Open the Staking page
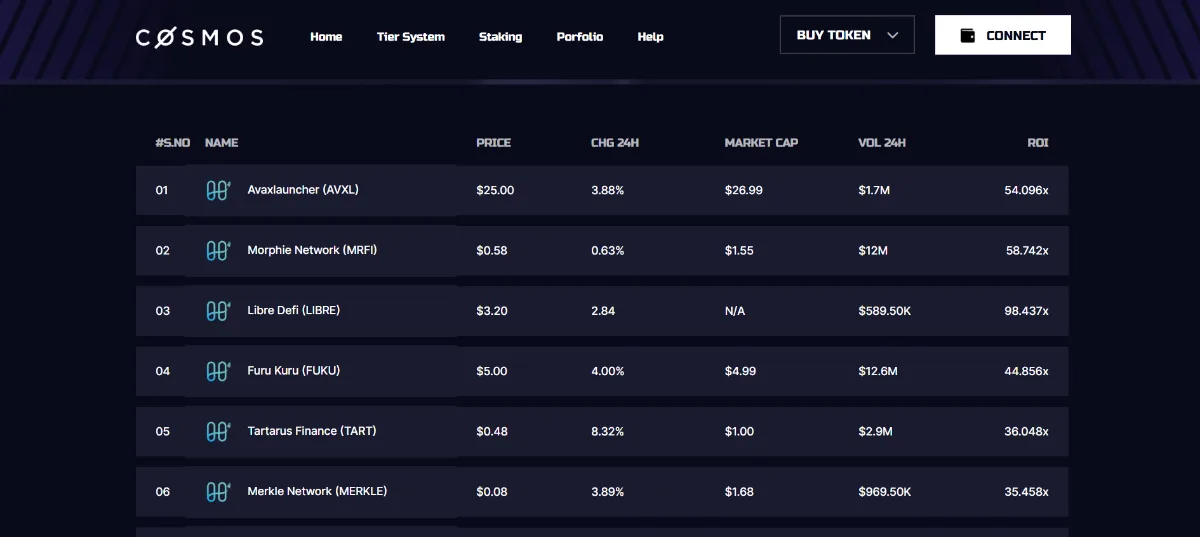This screenshot has height=537, width=1200. [500, 37]
